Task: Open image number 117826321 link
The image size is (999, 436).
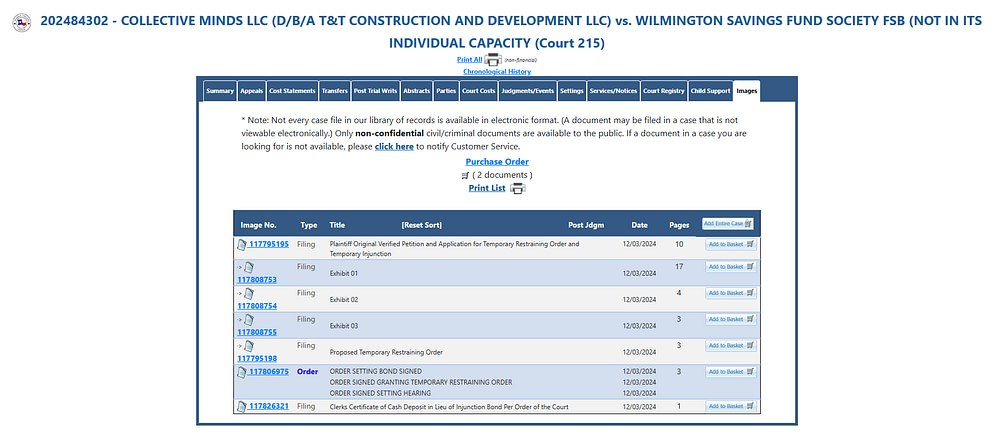Action: point(268,406)
